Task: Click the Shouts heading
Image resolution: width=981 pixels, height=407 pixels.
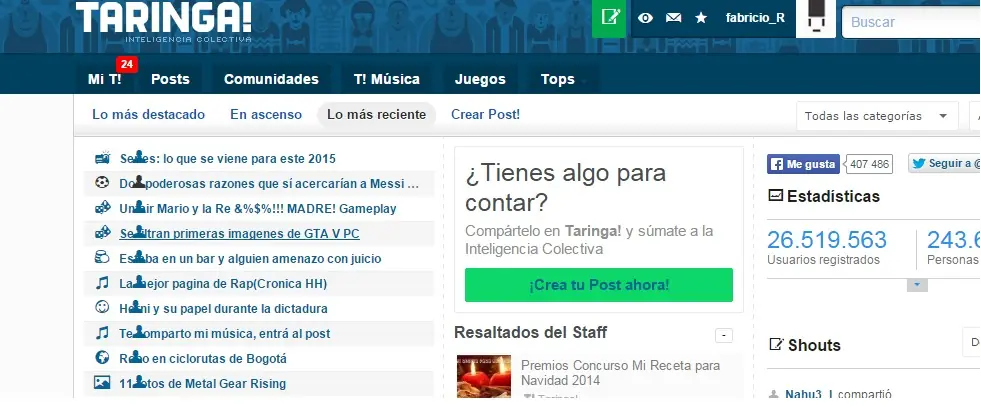Action: 814,345
